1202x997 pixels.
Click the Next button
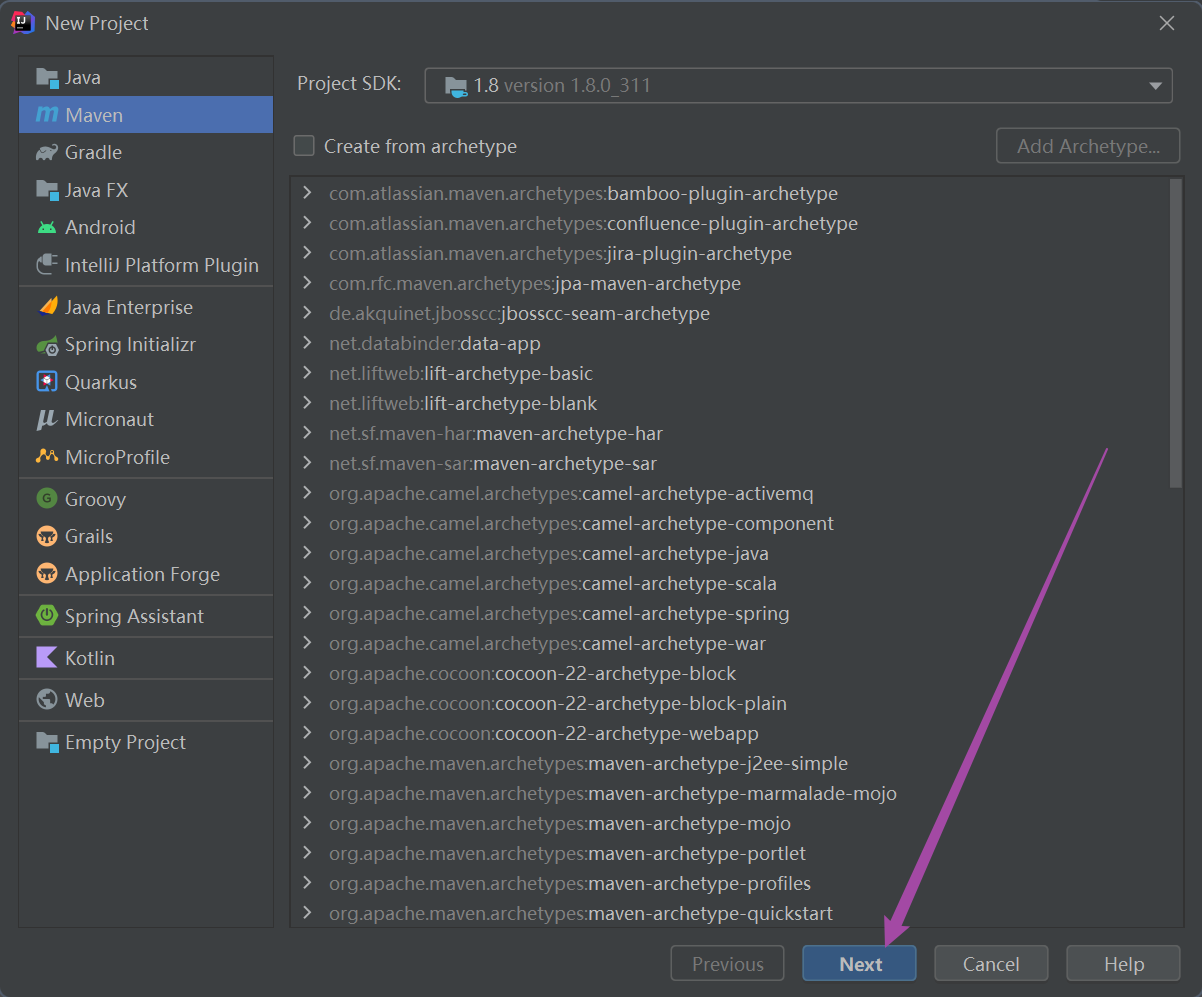coord(859,964)
